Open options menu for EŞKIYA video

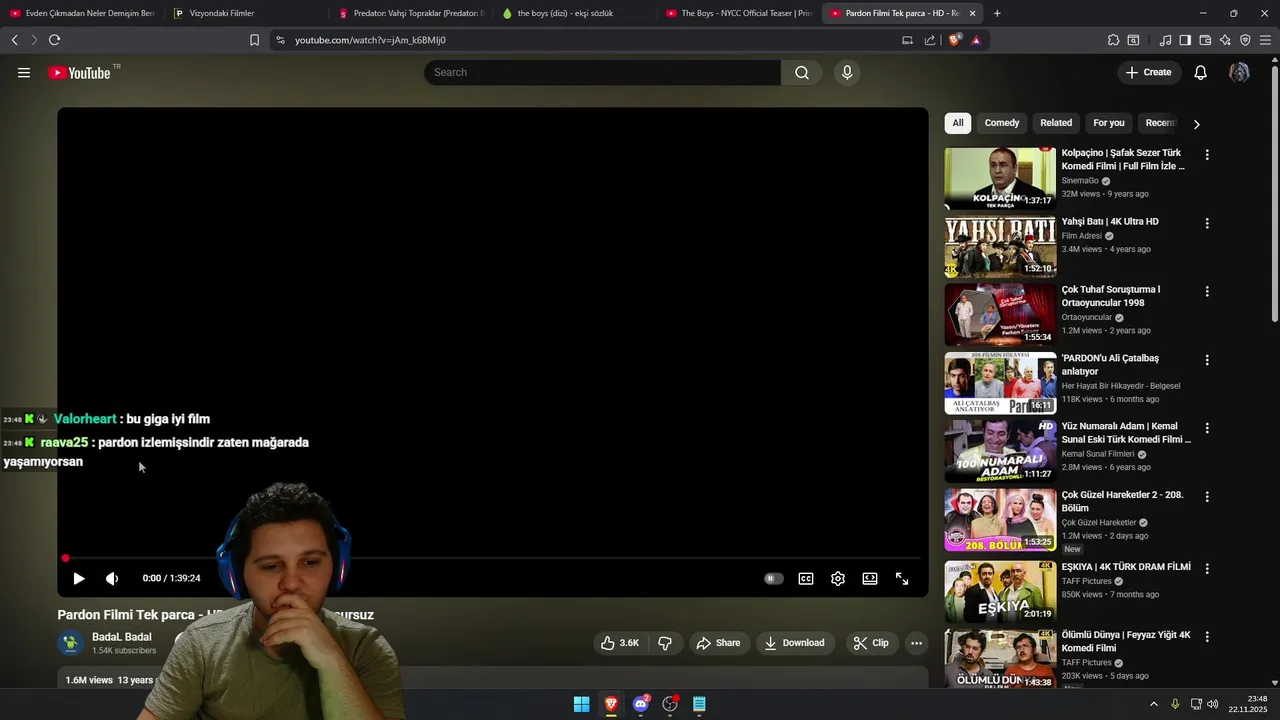pos(1207,568)
